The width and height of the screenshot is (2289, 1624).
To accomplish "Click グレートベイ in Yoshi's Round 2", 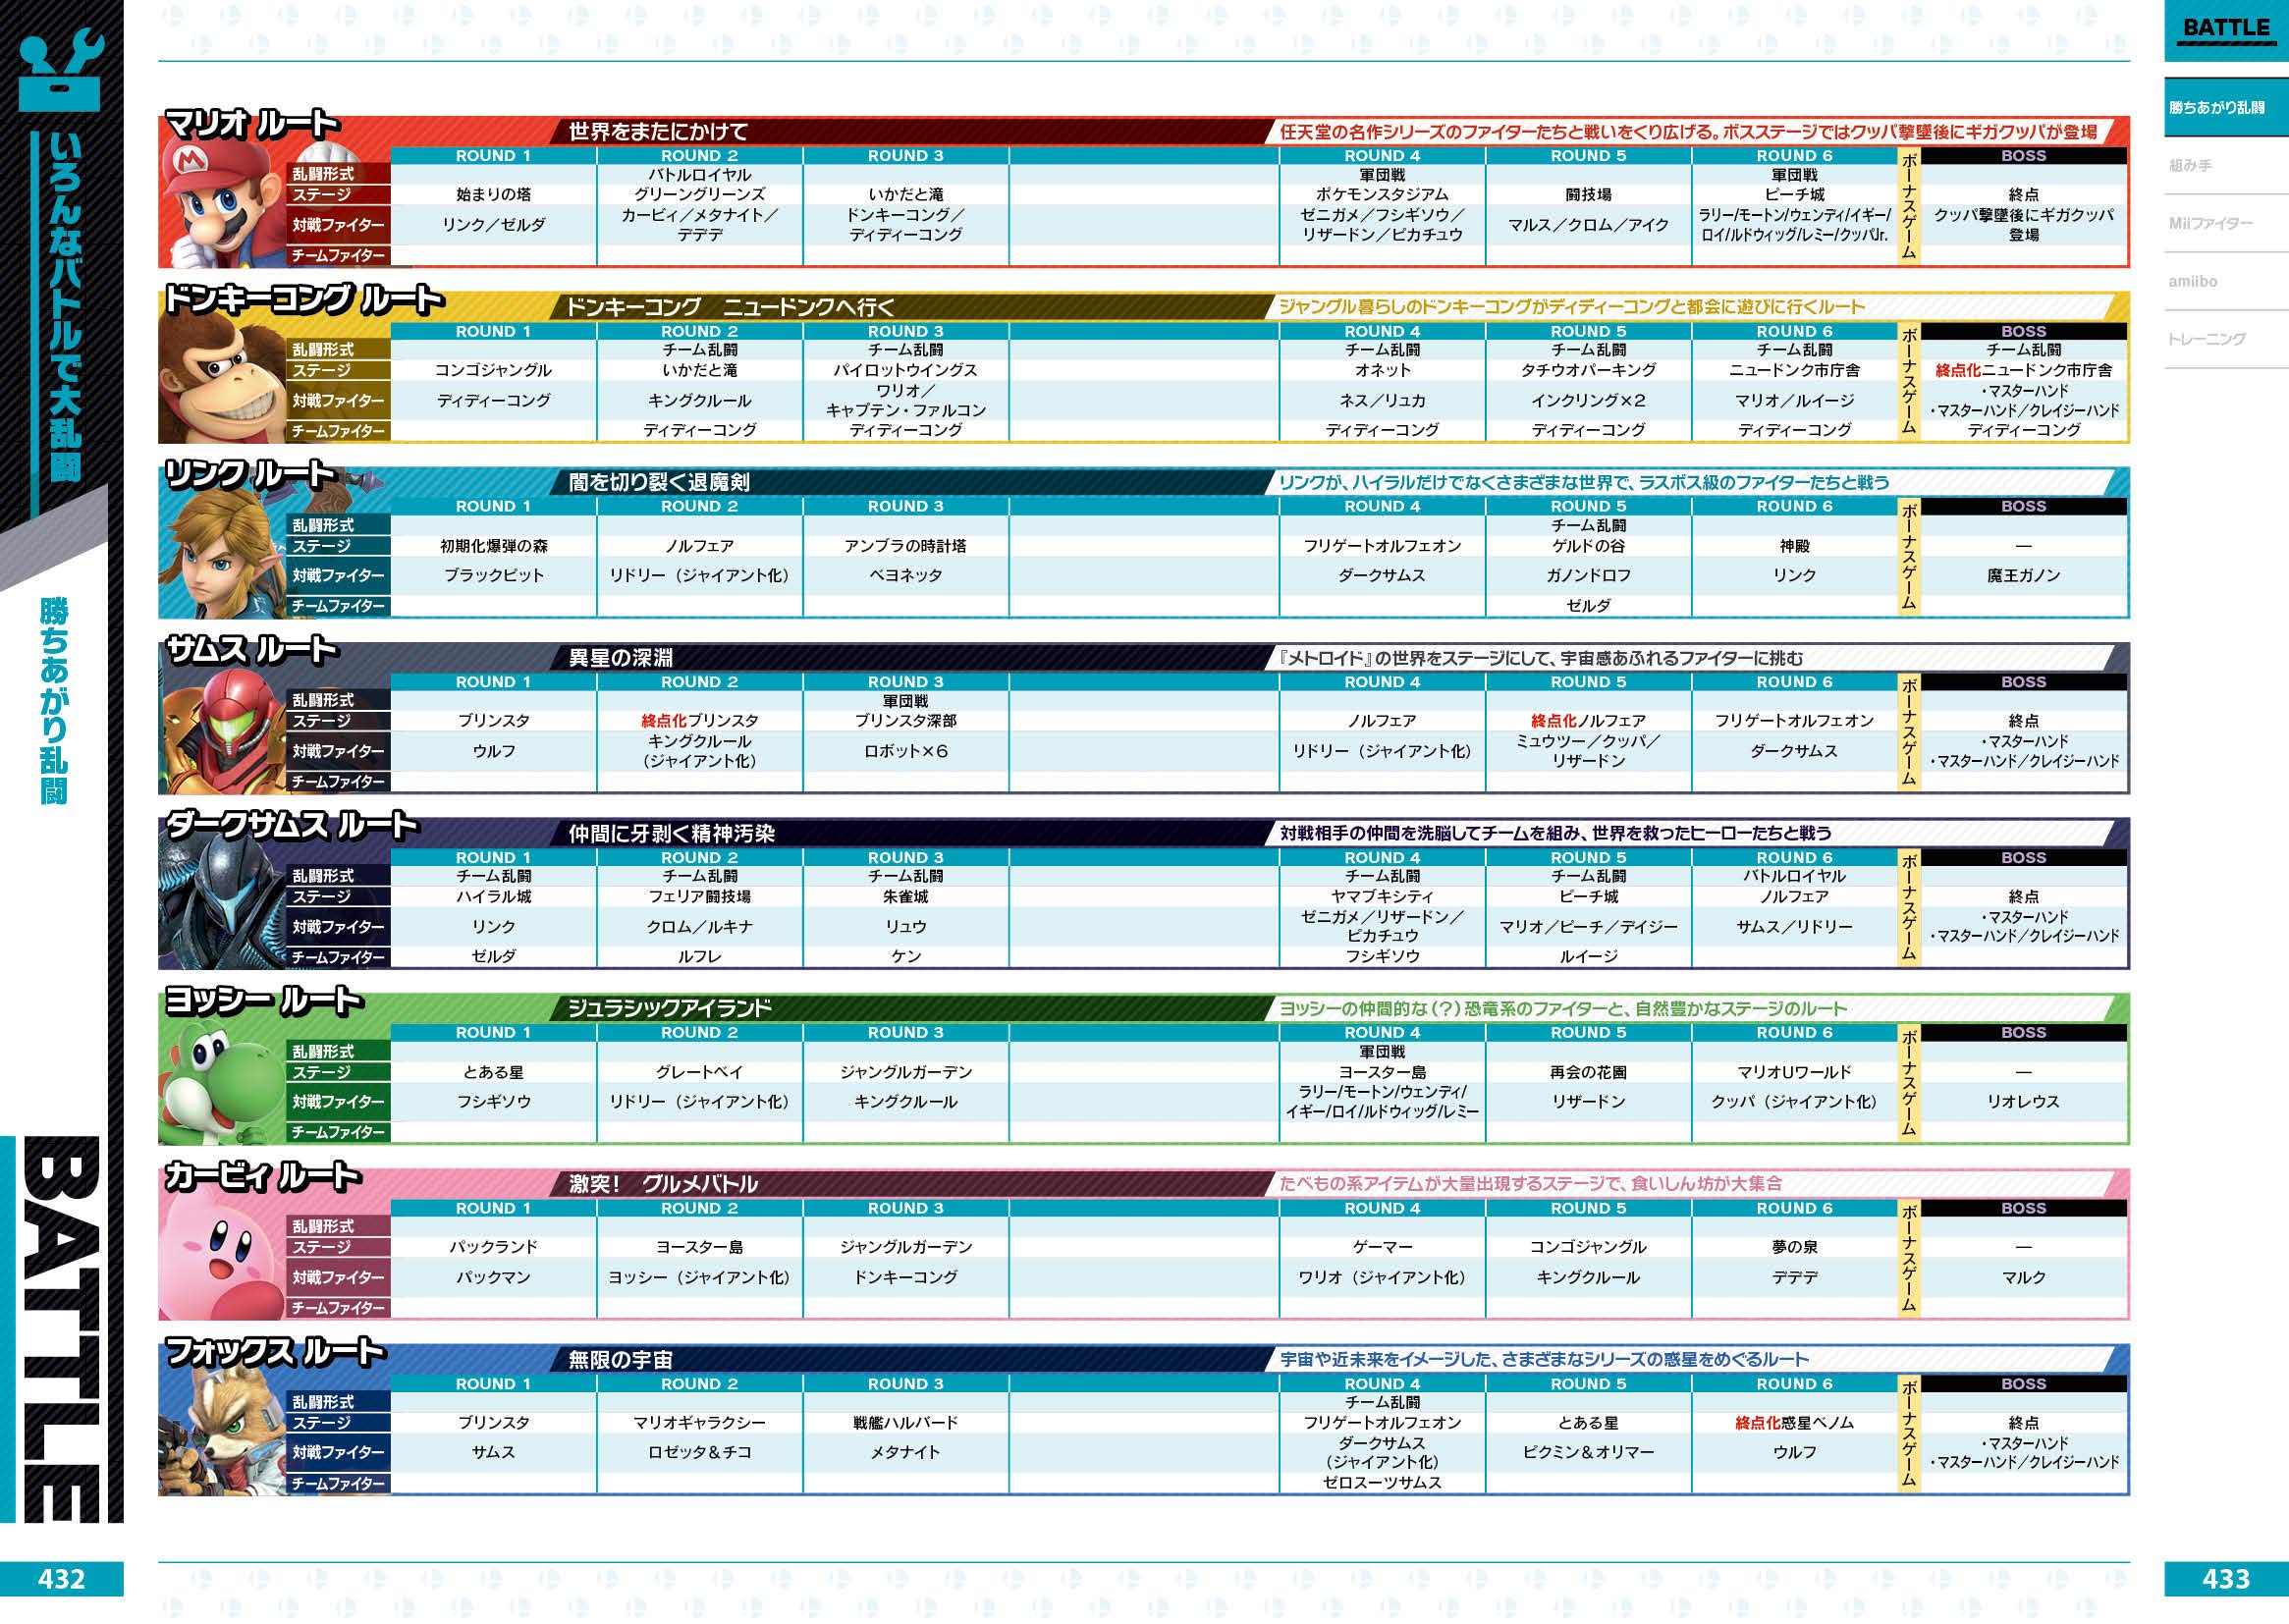I will [x=699, y=1072].
